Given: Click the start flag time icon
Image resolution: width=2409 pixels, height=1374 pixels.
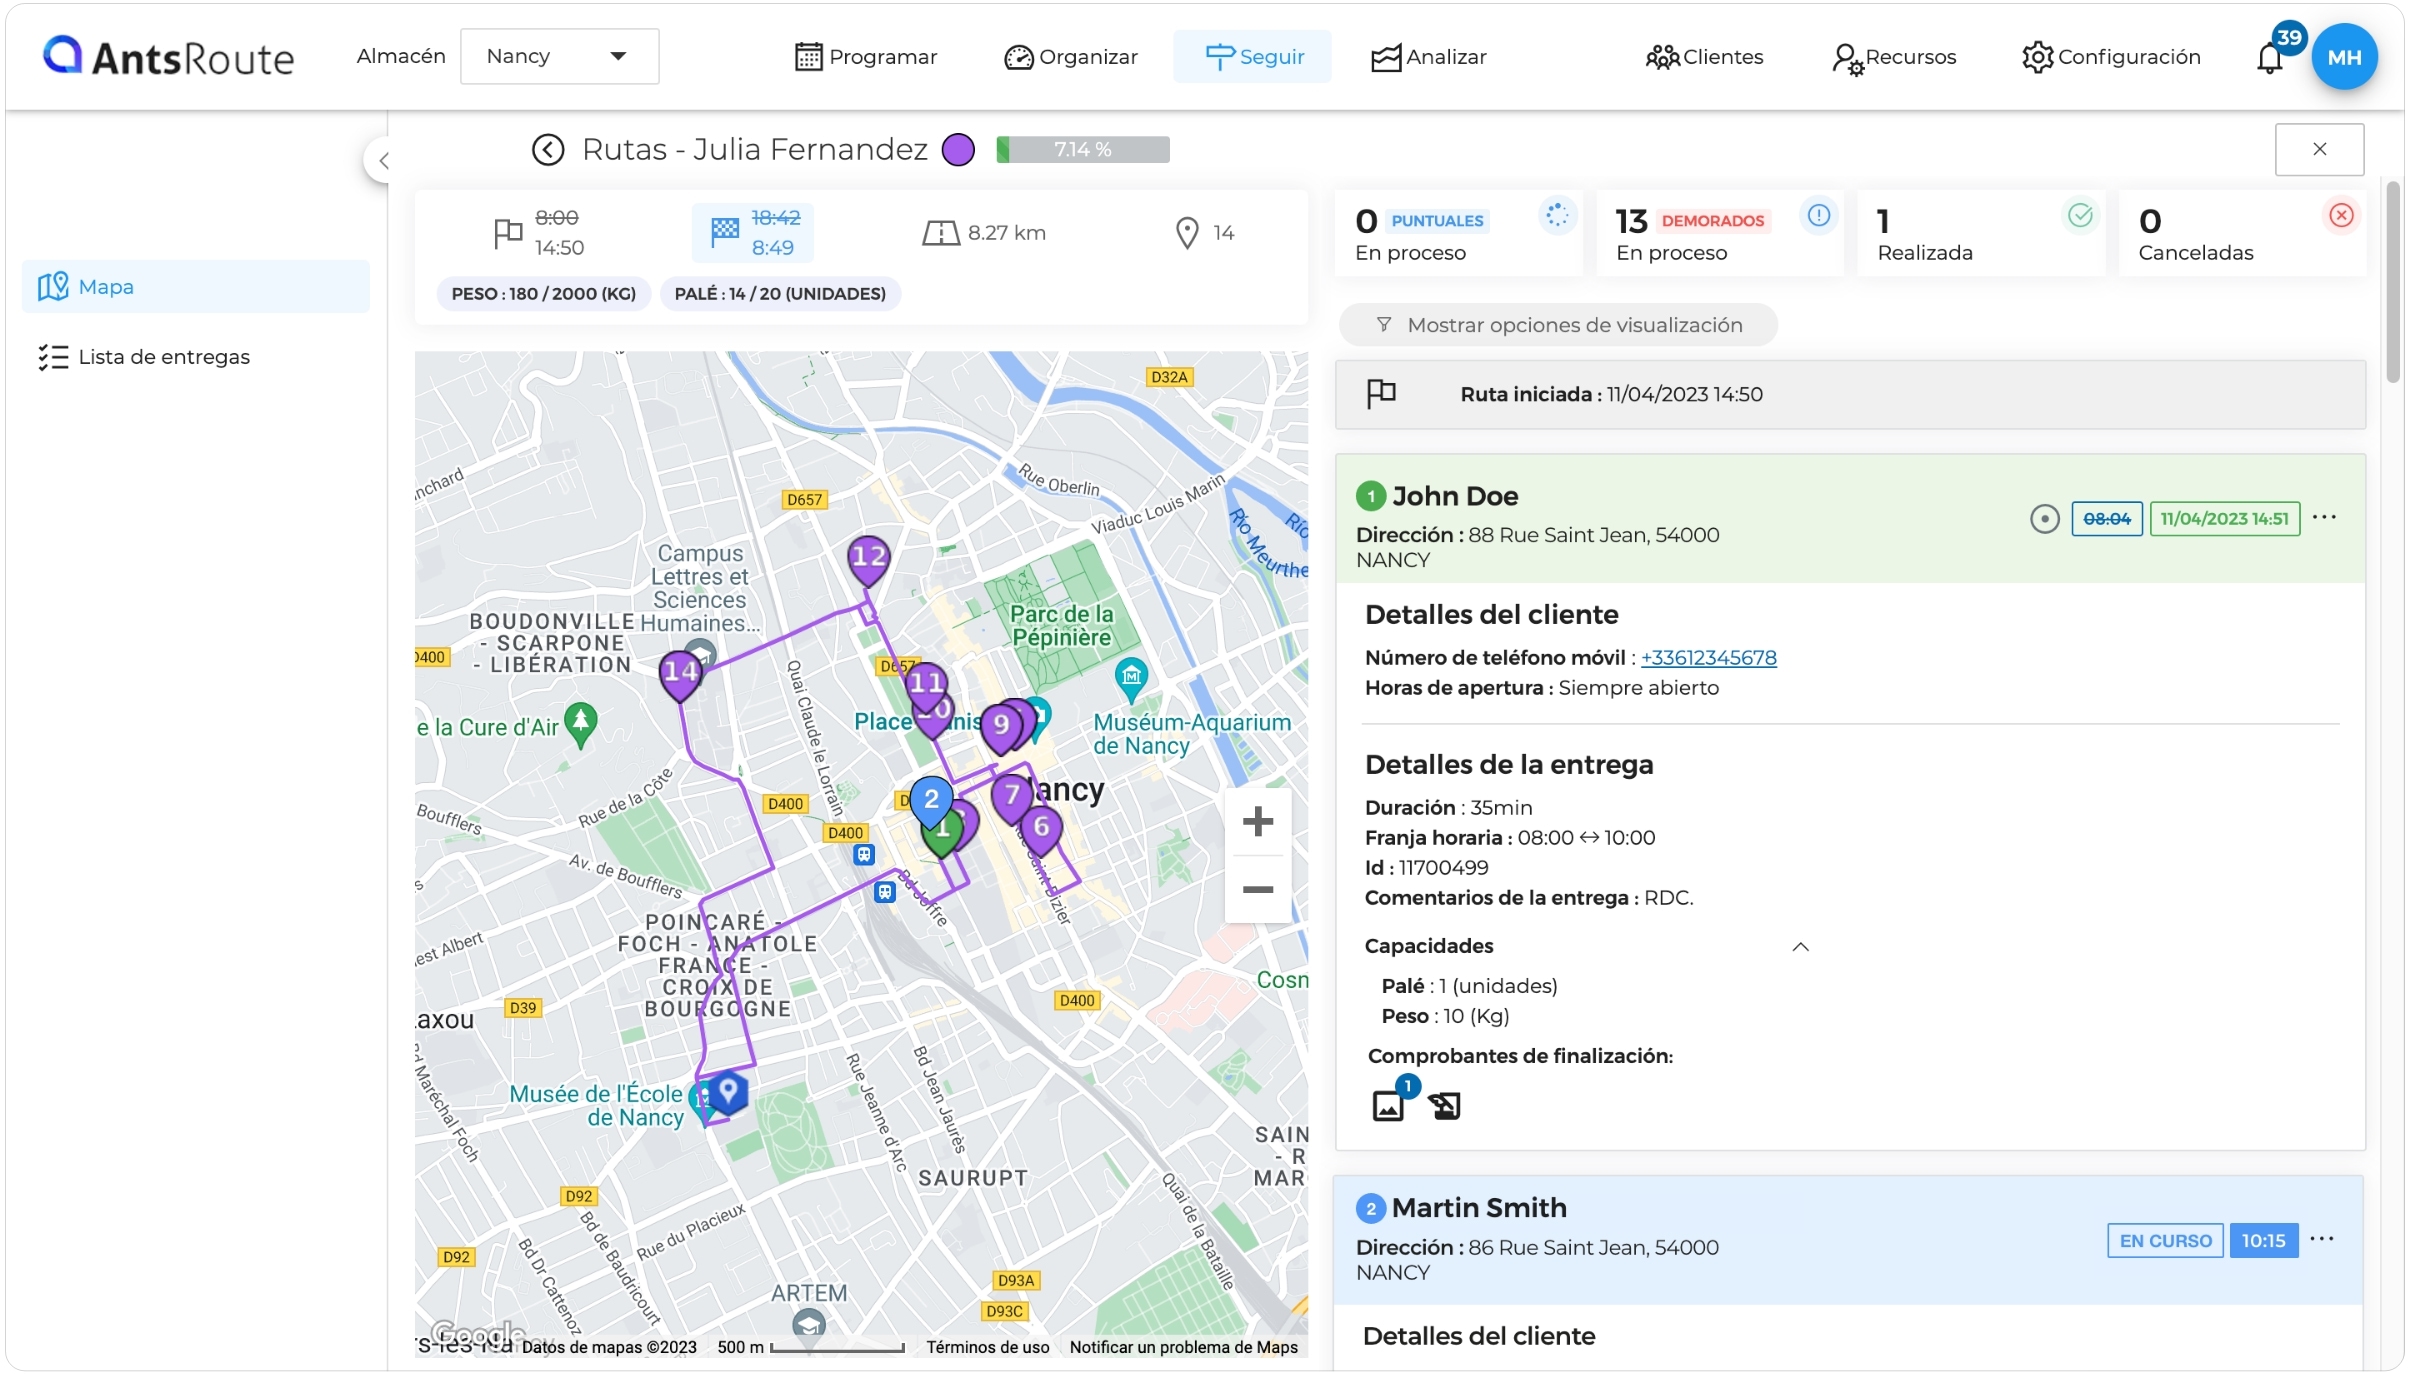Looking at the screenshot, I should [508, 233].
